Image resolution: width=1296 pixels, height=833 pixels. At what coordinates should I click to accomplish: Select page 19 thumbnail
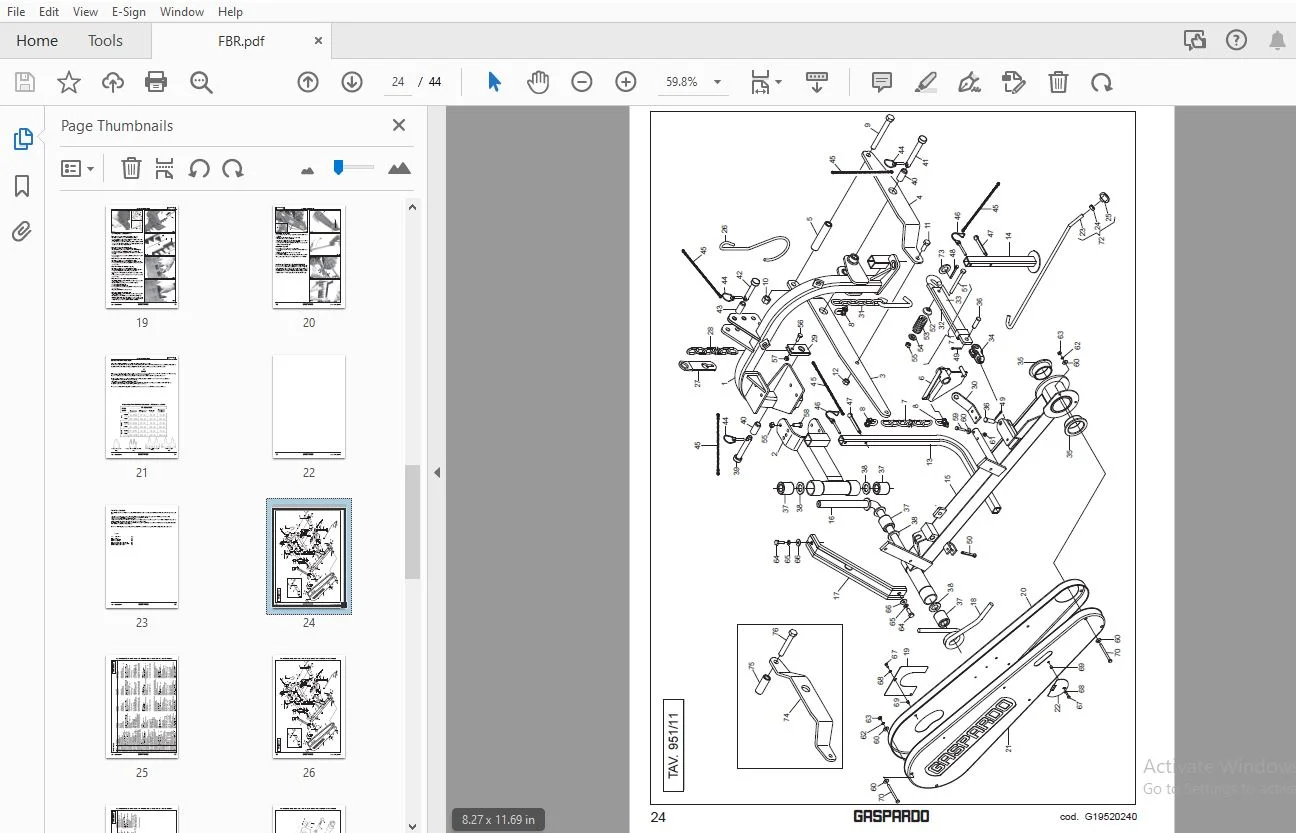point(142,257)
